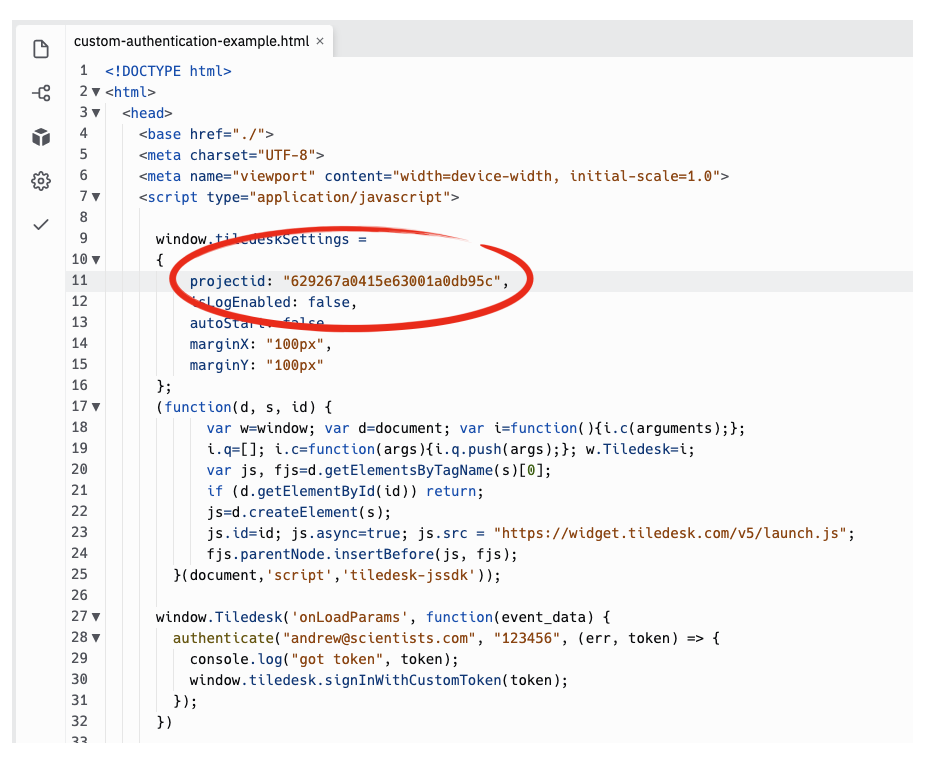932x761 pixels.
Task: Collapse the html tag fold on line 2
Action: pos(96,92)
